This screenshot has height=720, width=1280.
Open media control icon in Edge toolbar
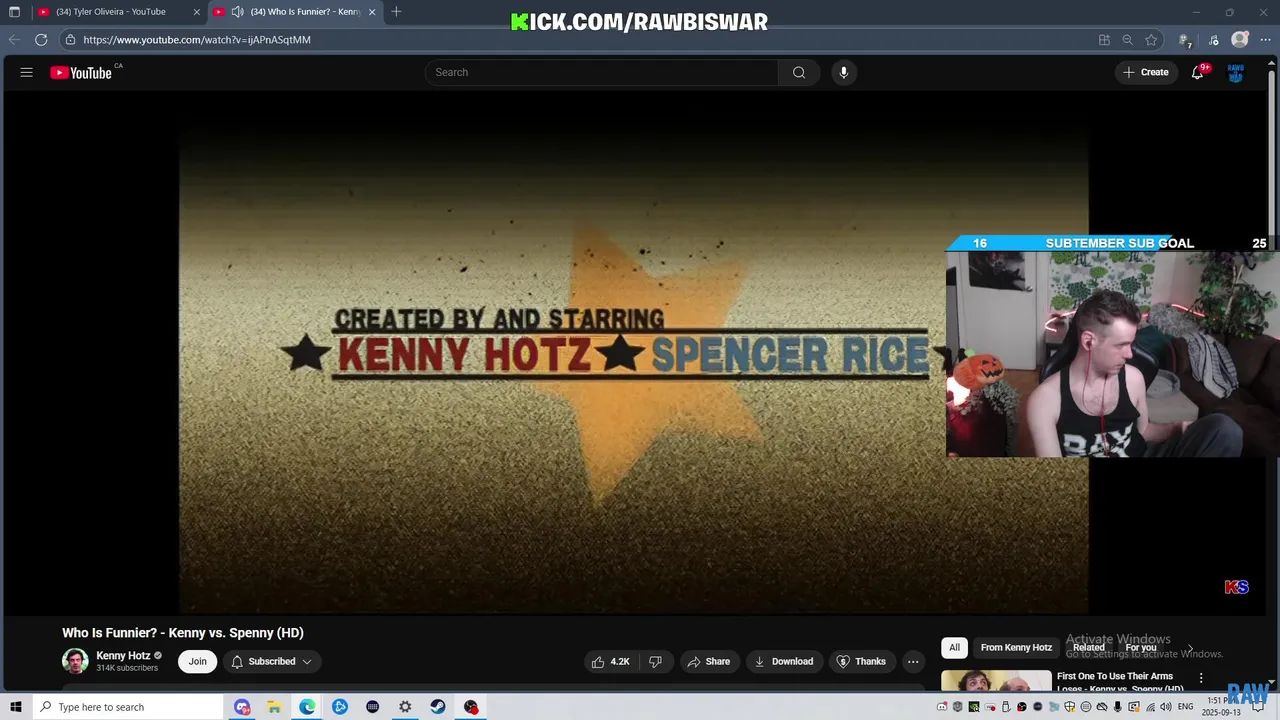1214,40
